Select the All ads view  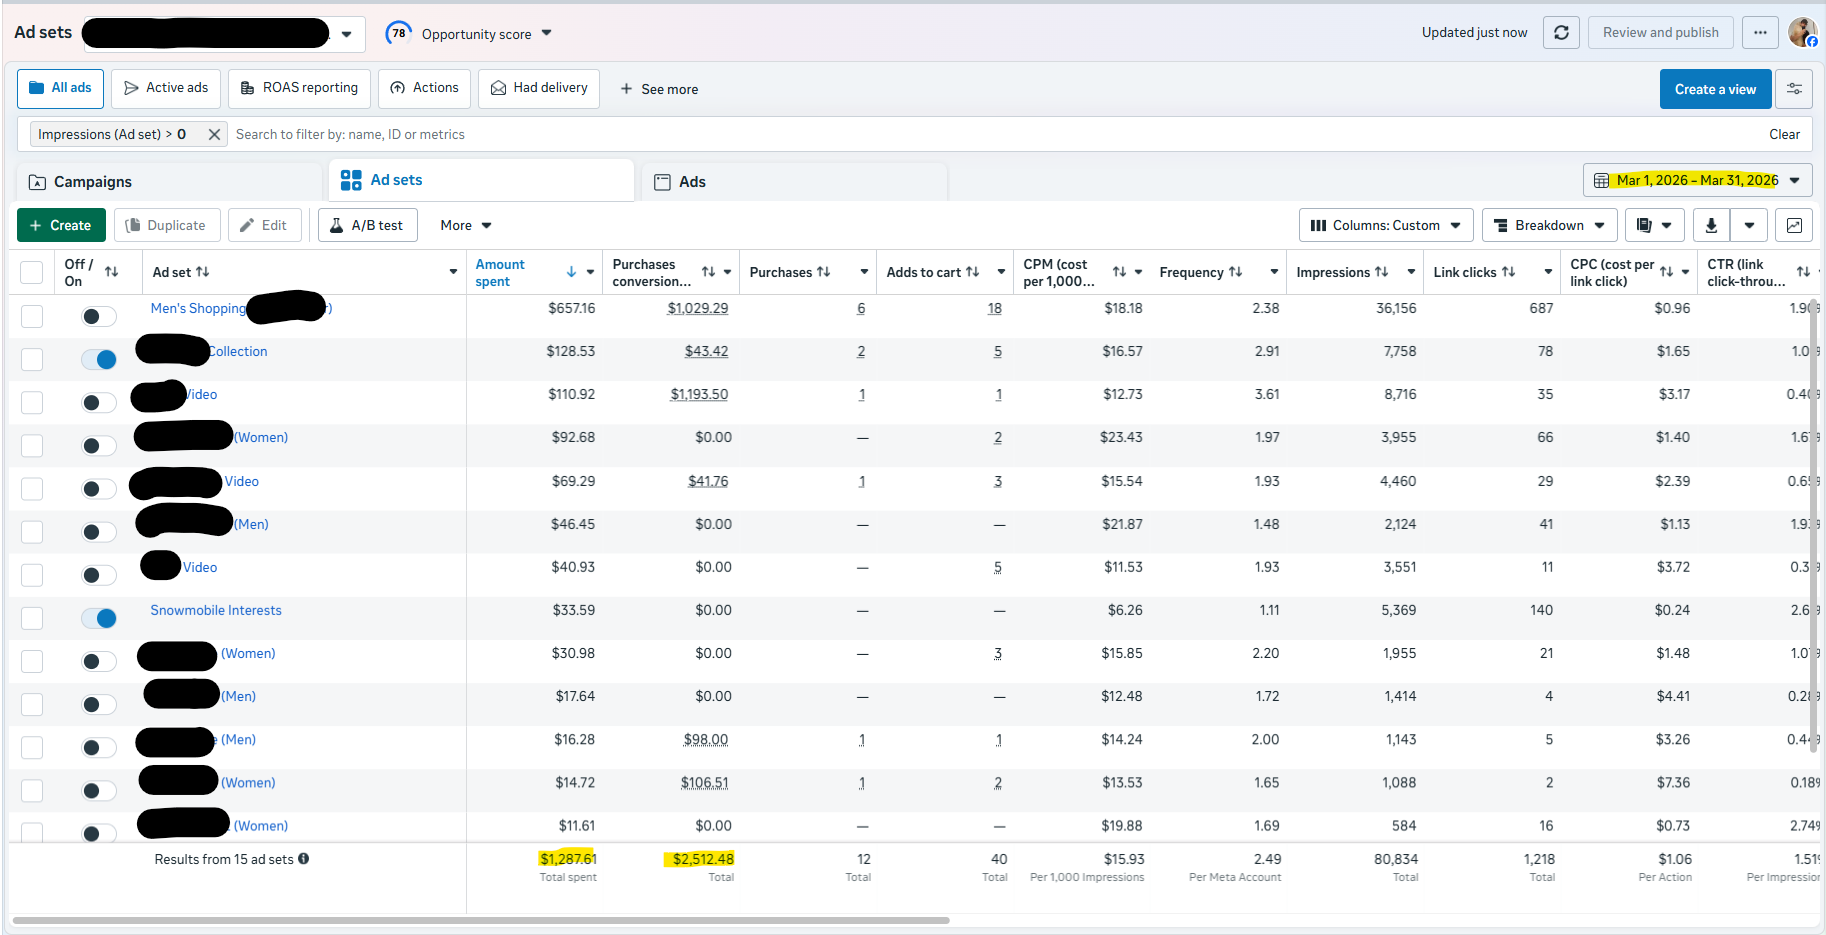(60, 88)
